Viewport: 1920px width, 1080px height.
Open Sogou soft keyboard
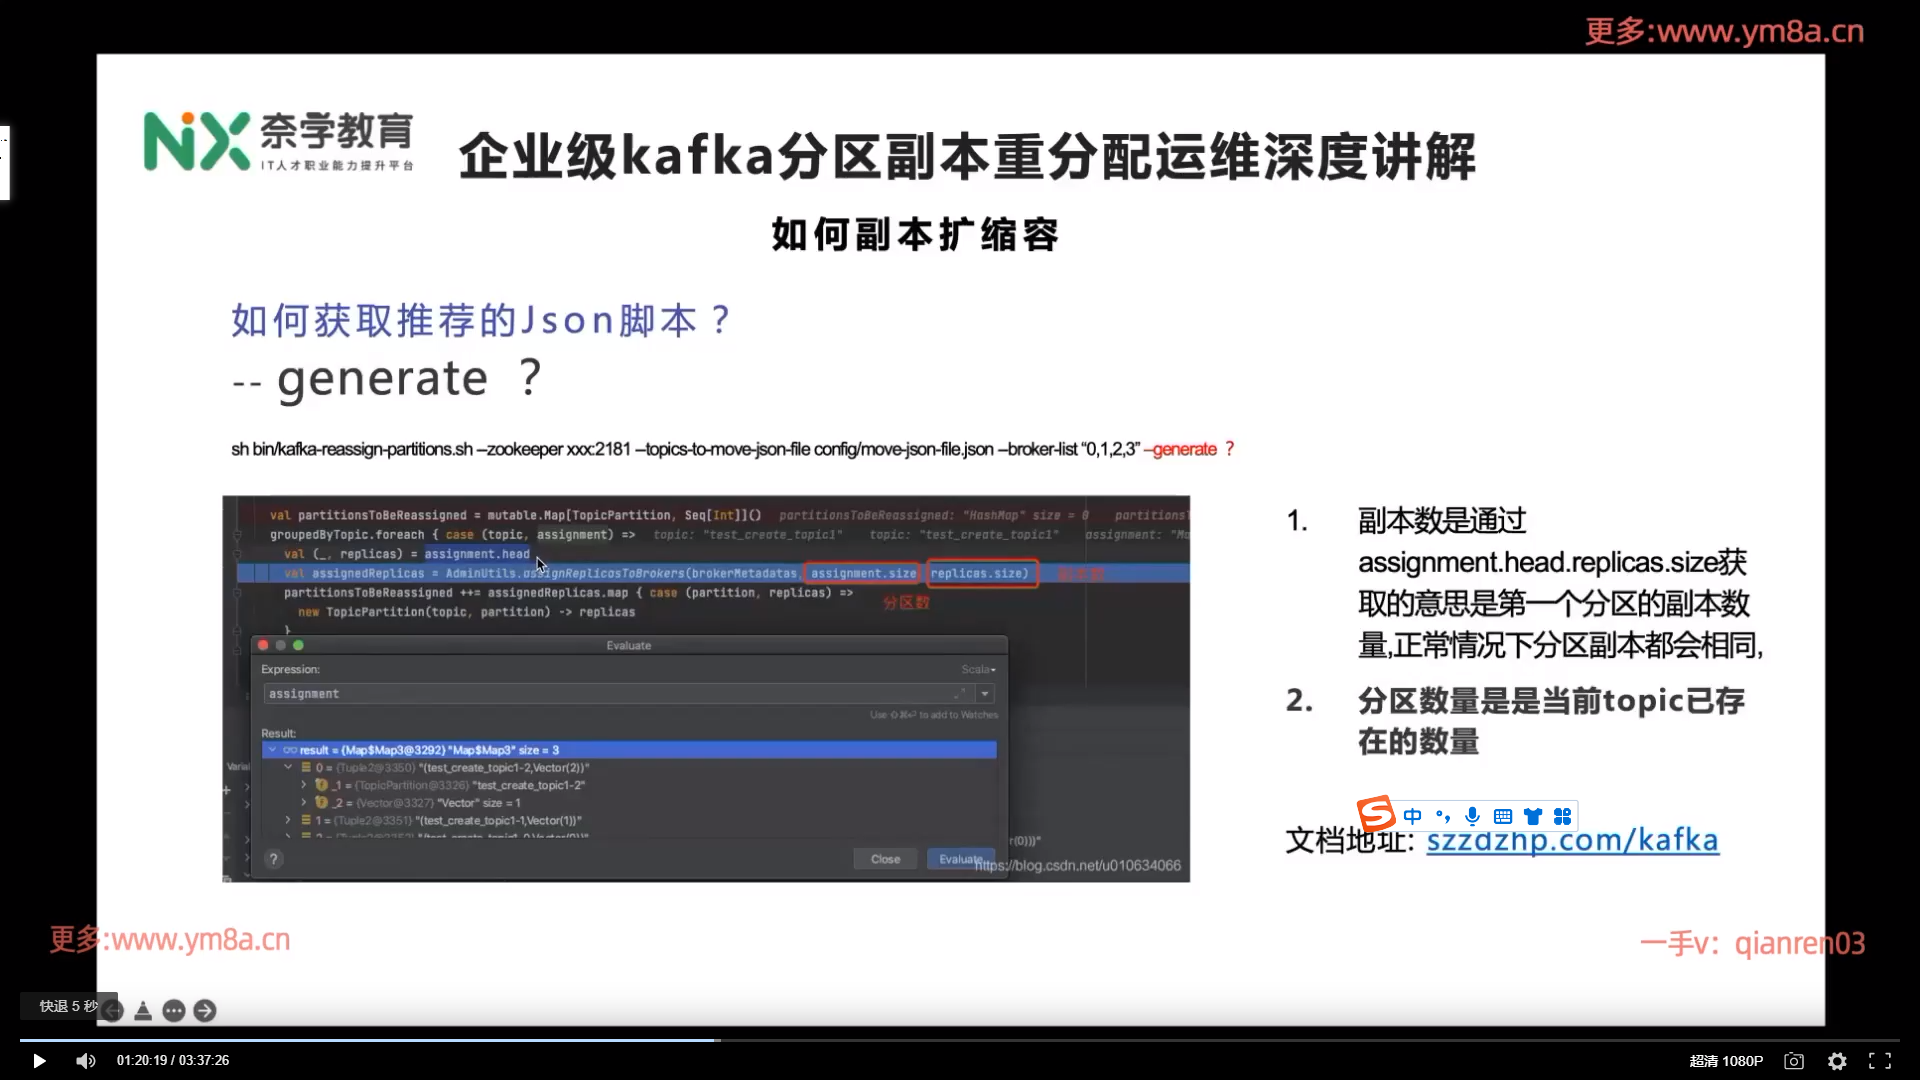tap(1502, 816)
